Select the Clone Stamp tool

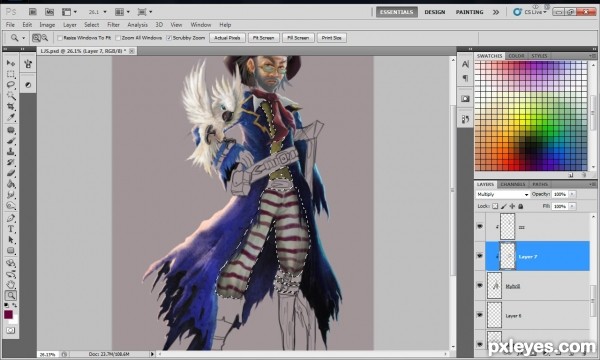pos(11,152)
